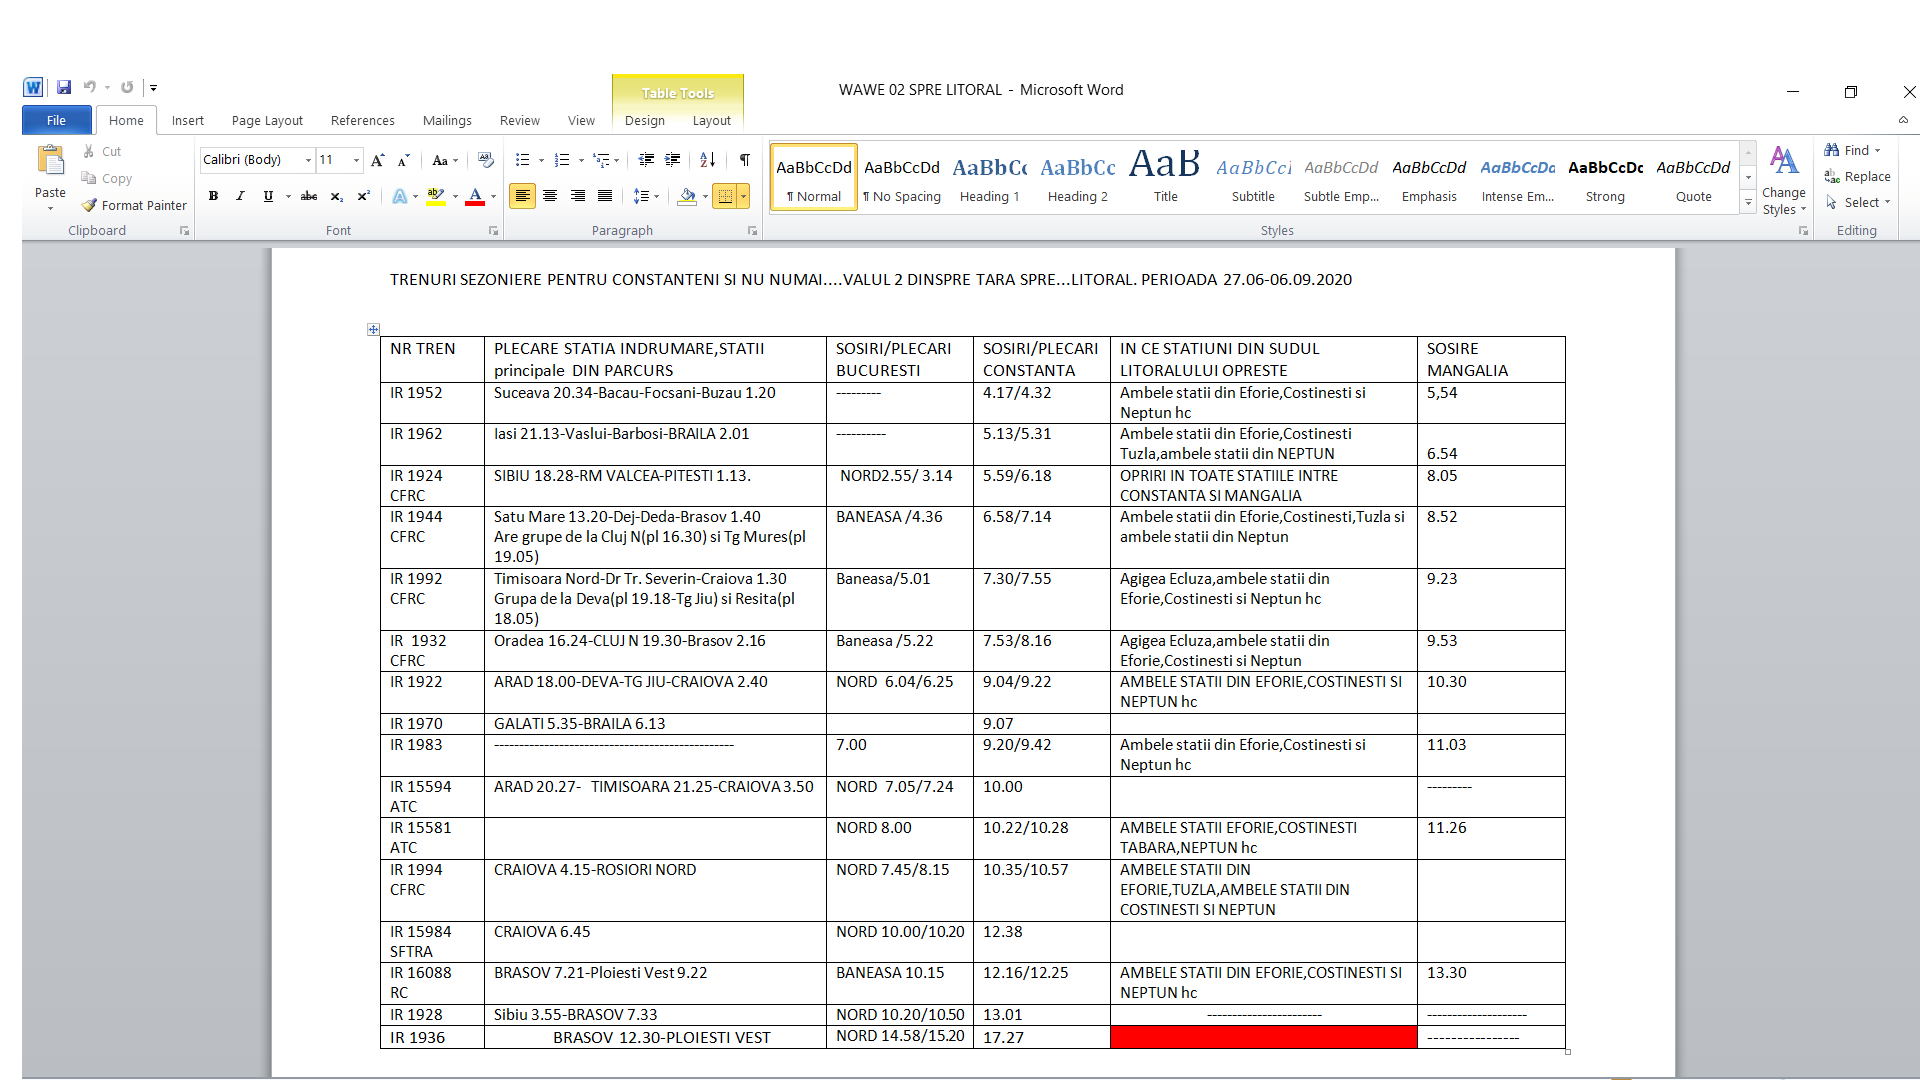Apply red font color button
Viewport: 1920px width, 1080px height.
[475, 196]
